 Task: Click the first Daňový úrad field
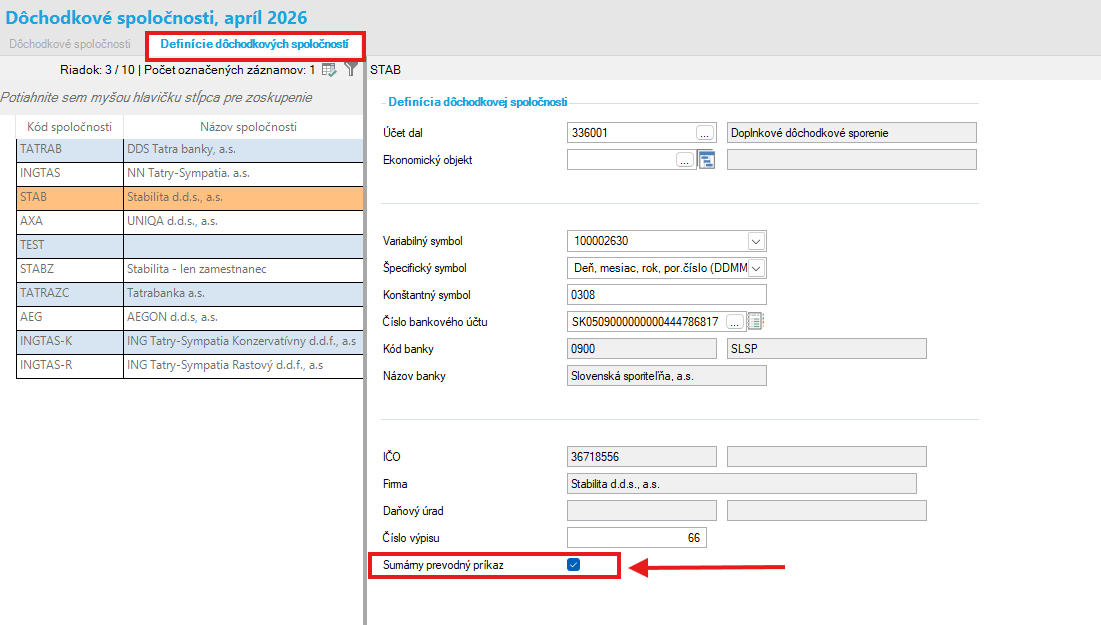tap(642, 511)
